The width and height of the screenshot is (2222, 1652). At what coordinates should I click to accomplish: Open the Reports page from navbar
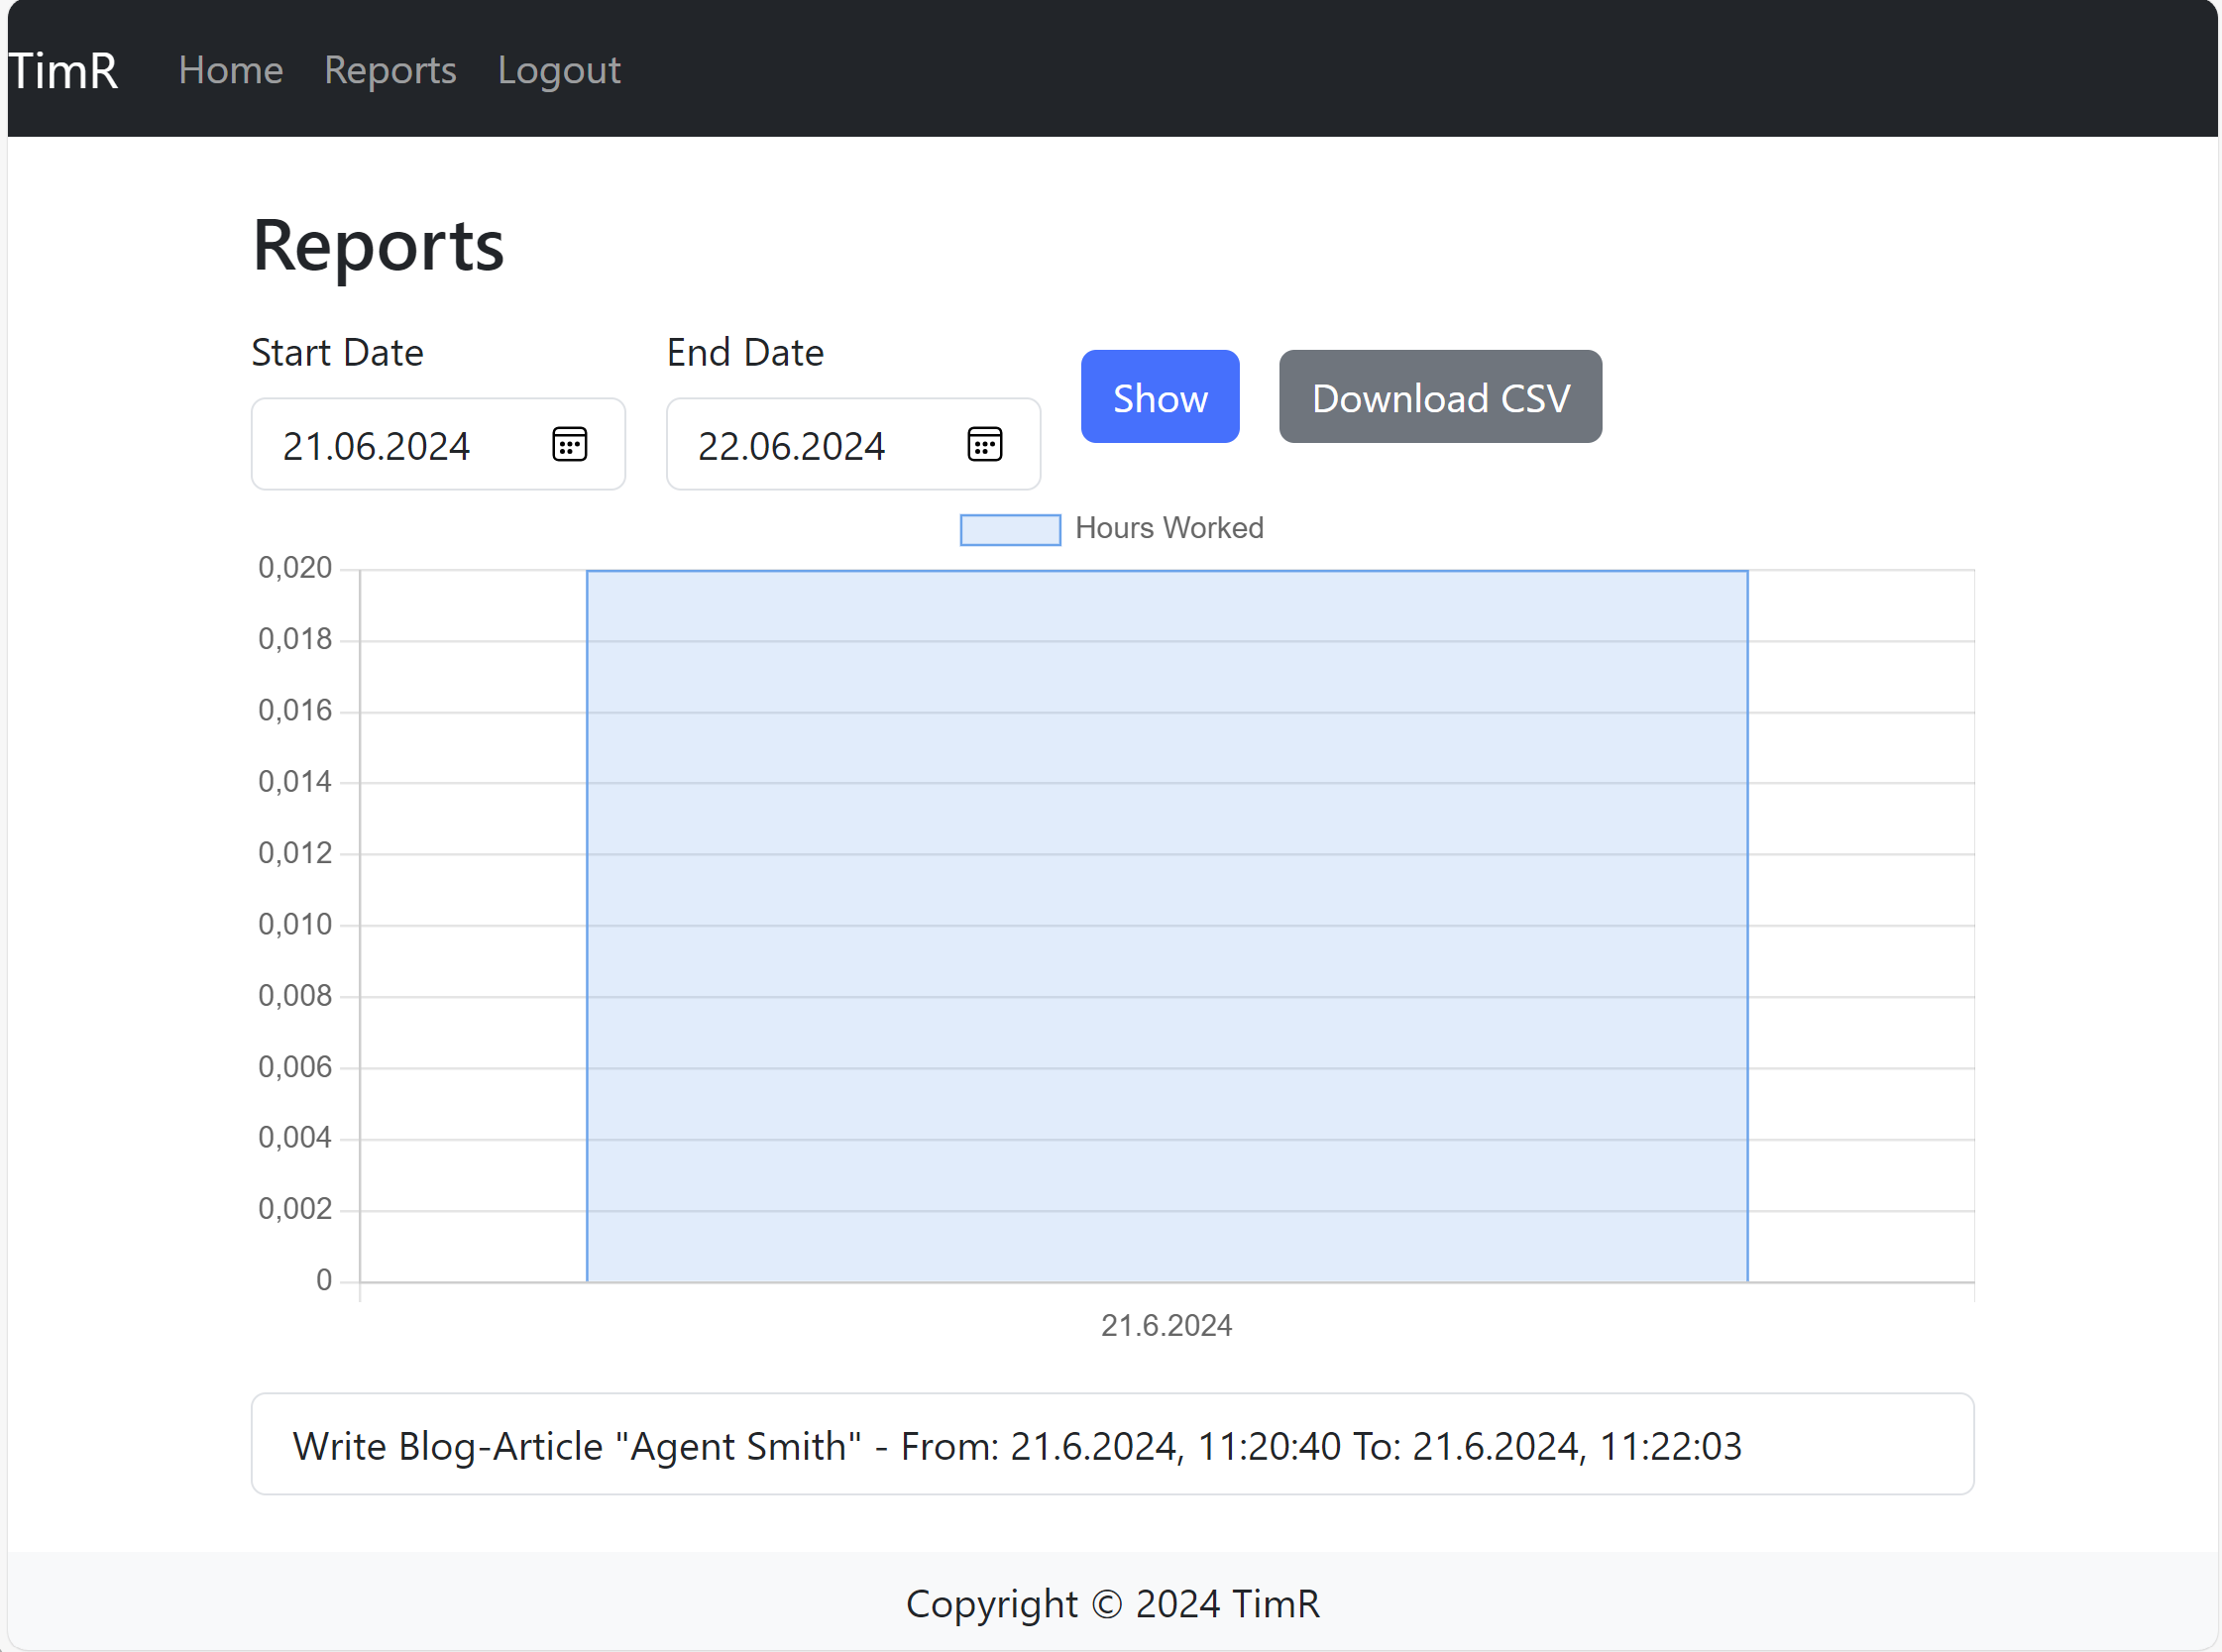point(389,69)
